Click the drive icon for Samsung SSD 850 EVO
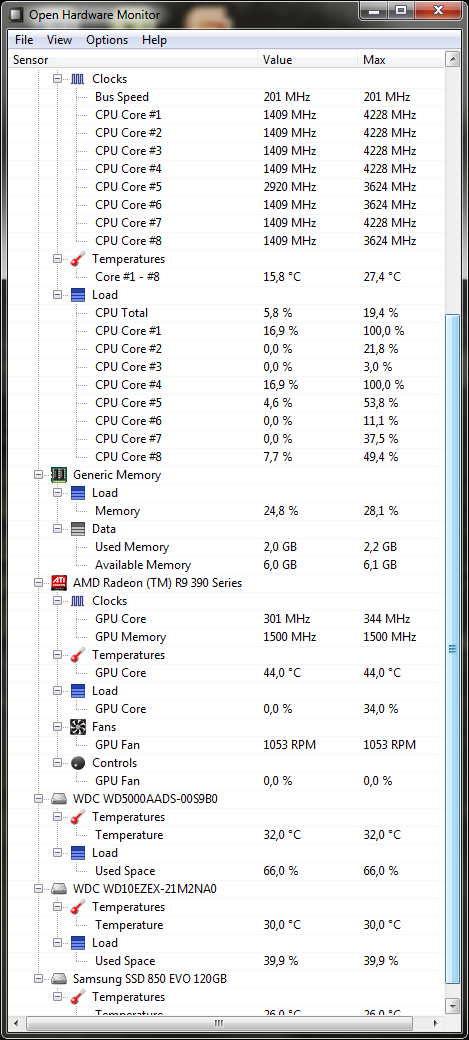 59,978
